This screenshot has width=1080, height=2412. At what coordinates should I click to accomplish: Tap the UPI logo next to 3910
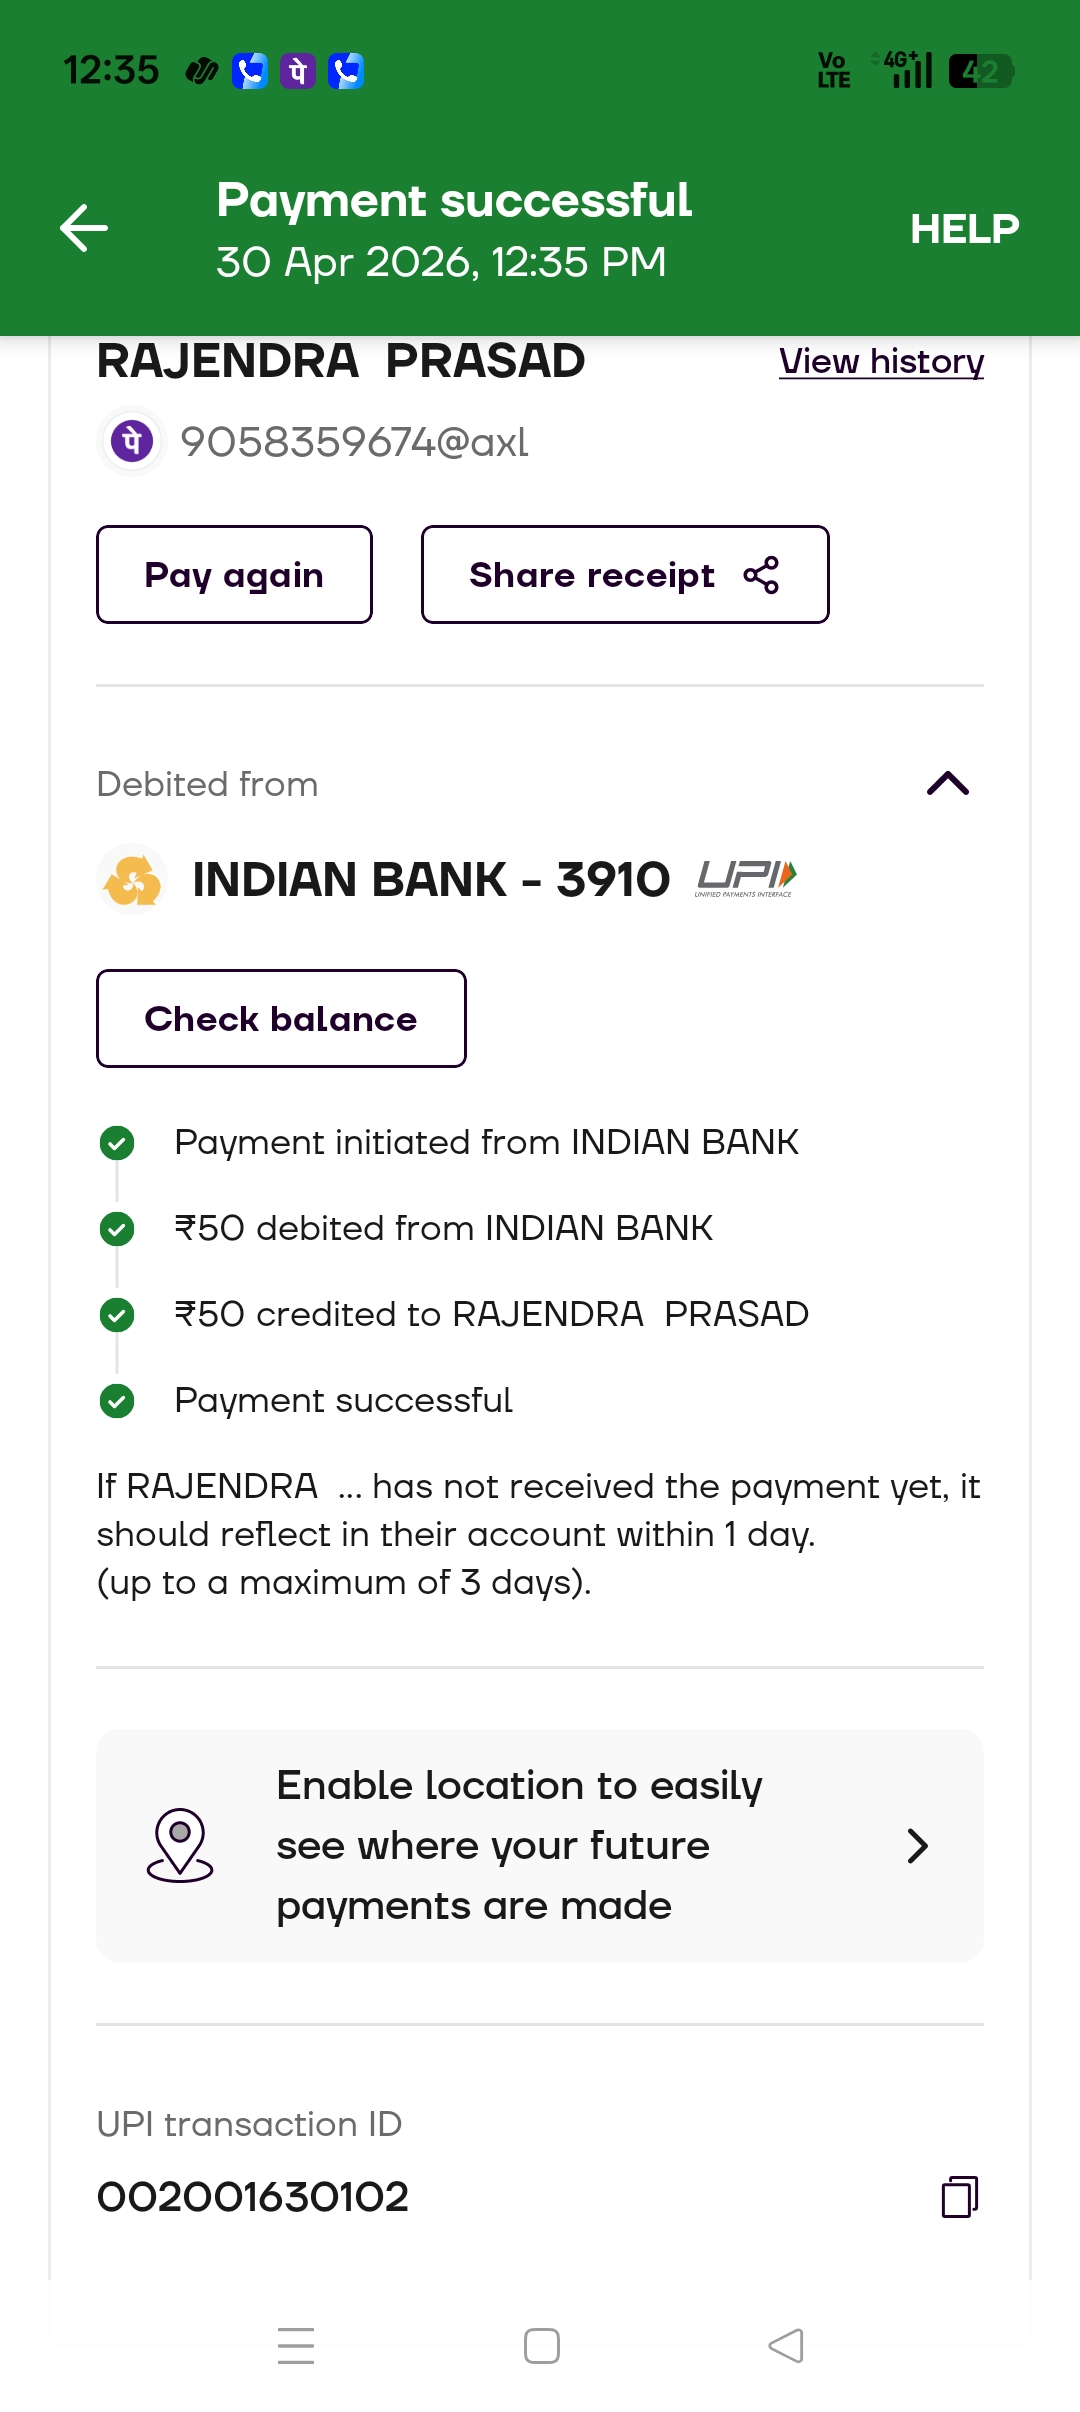[x=746, y=879]
